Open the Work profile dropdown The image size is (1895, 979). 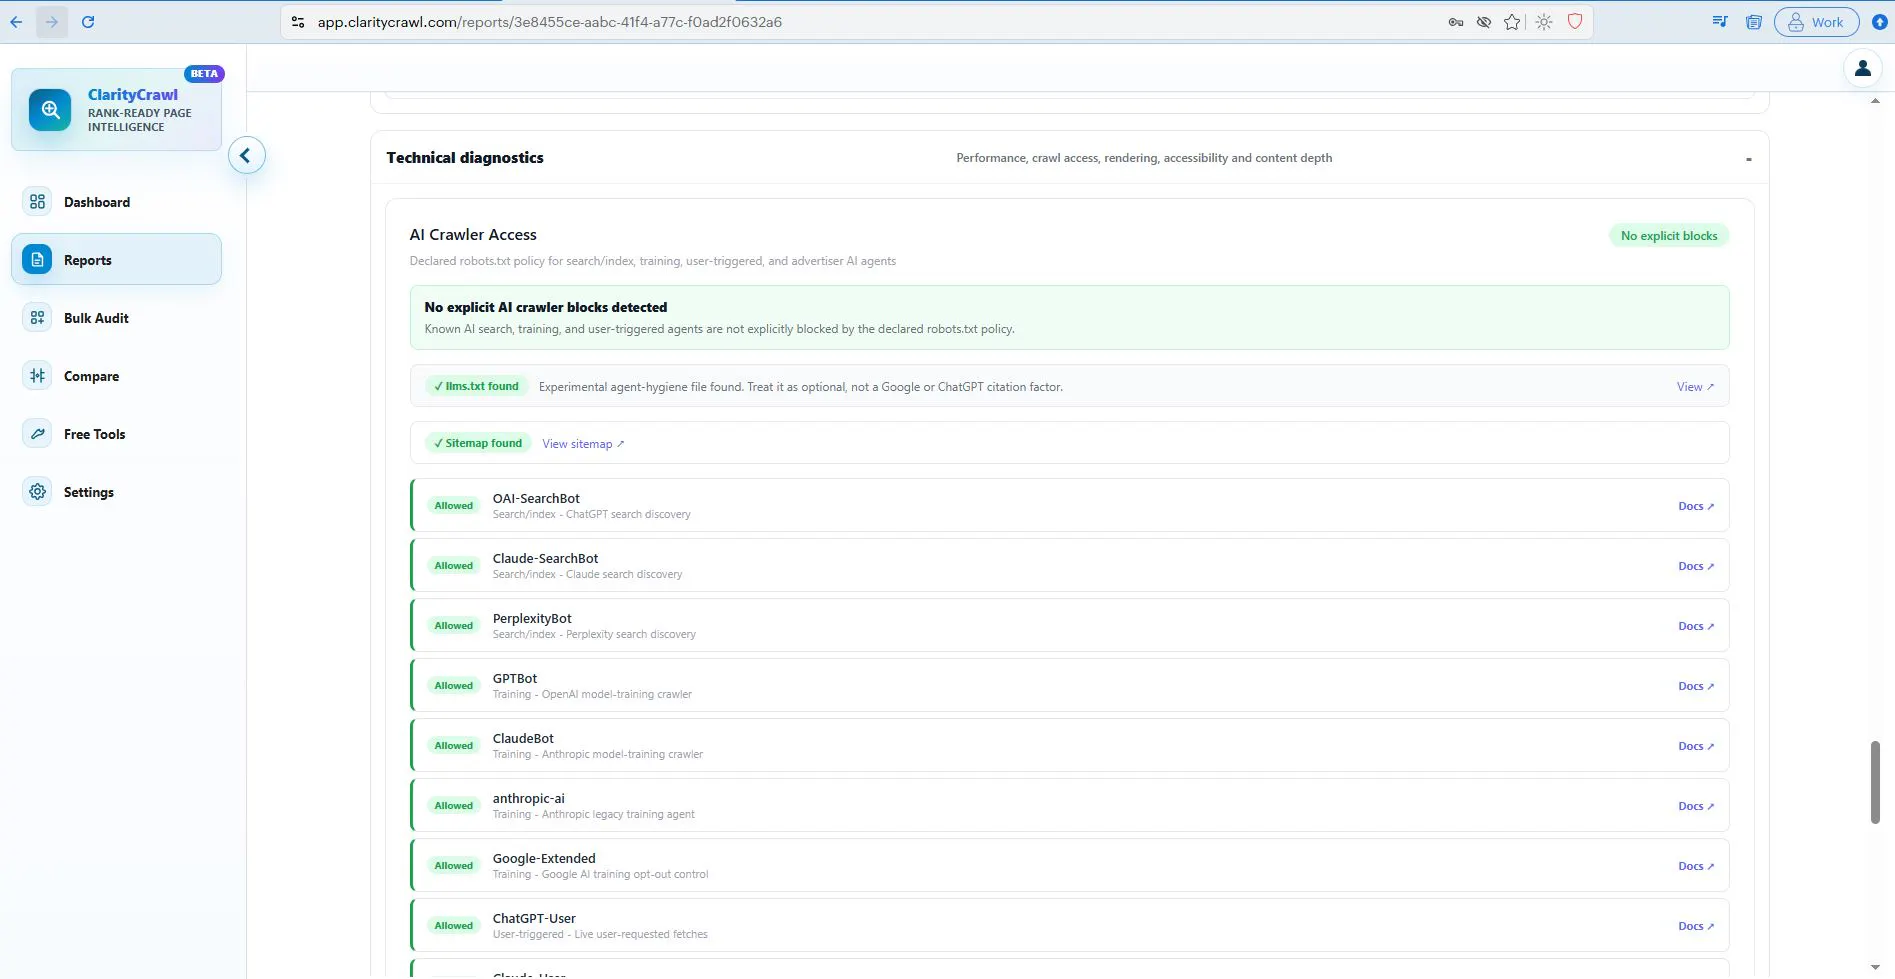pyautogui.click(x=1816, y=22)
